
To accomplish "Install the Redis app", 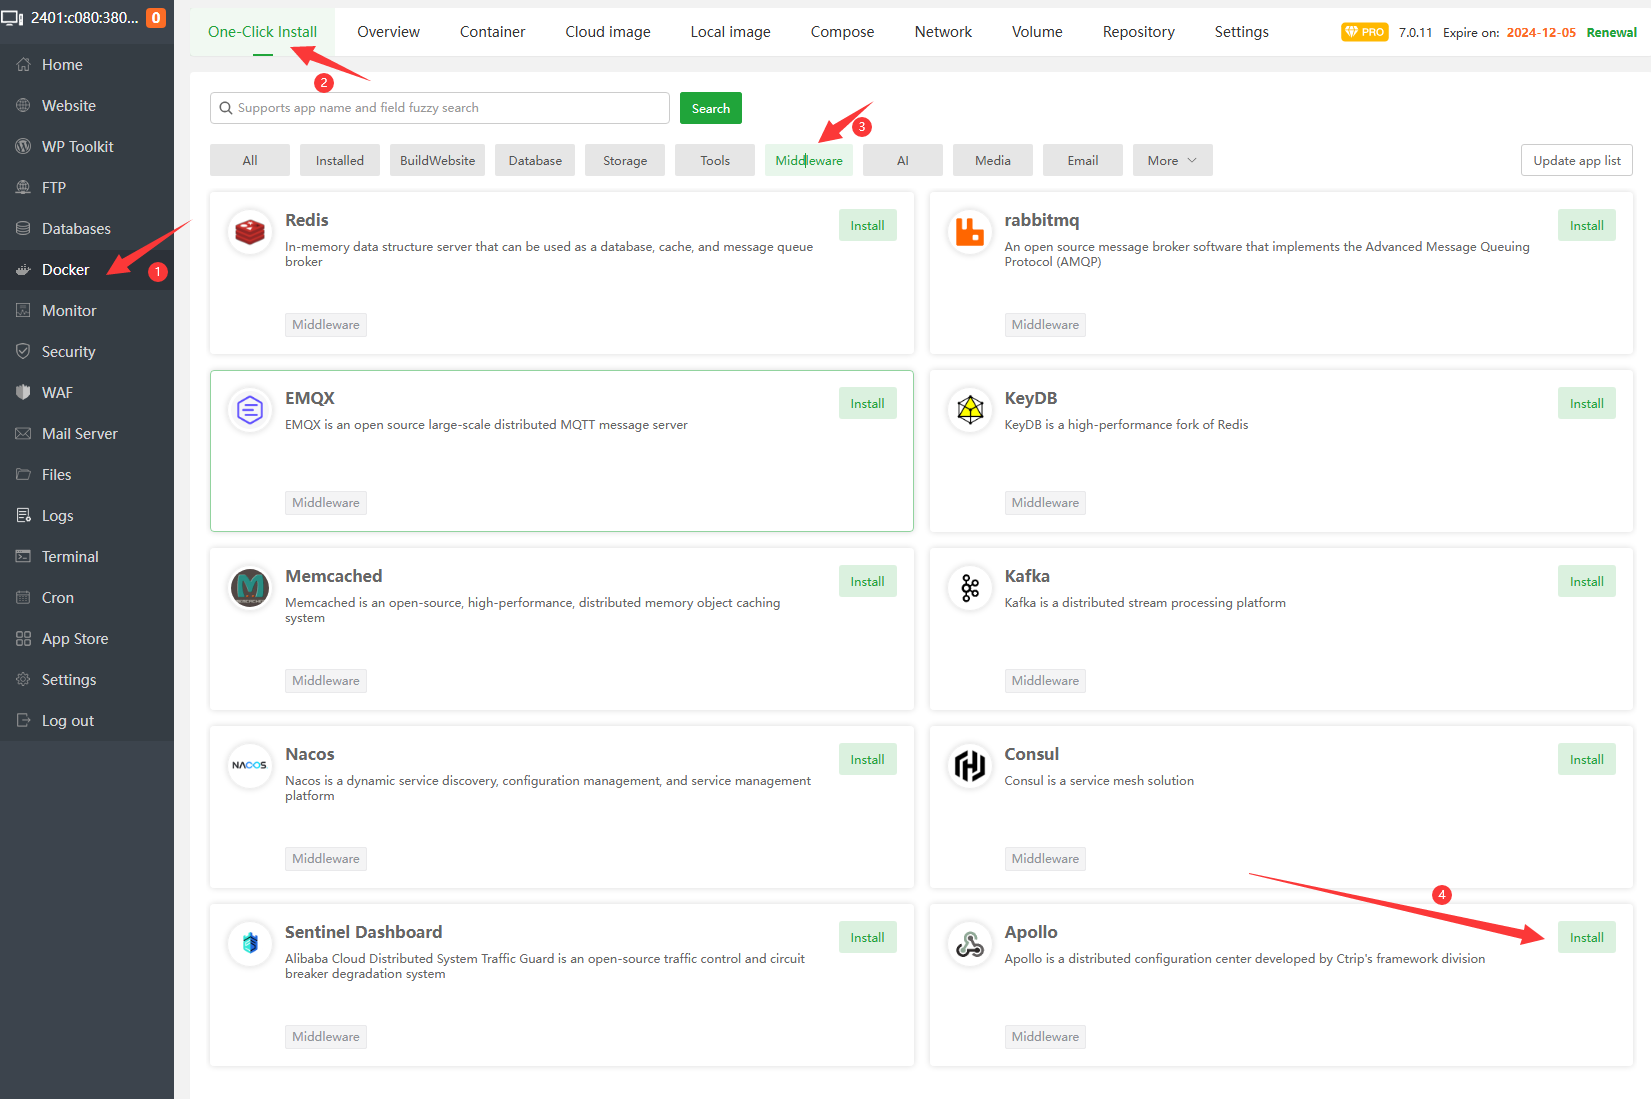I will click(867, 226).
